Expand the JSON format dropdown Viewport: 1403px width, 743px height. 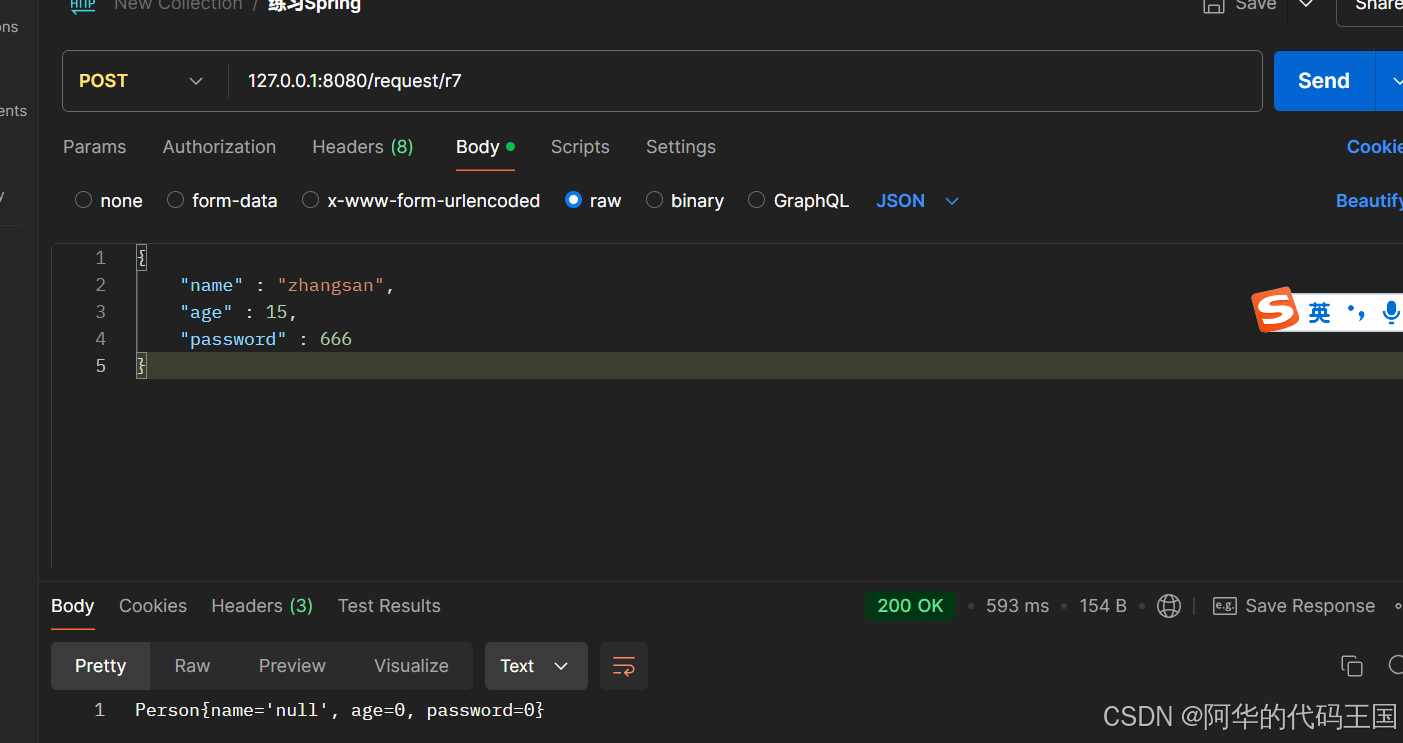[917, 201]
